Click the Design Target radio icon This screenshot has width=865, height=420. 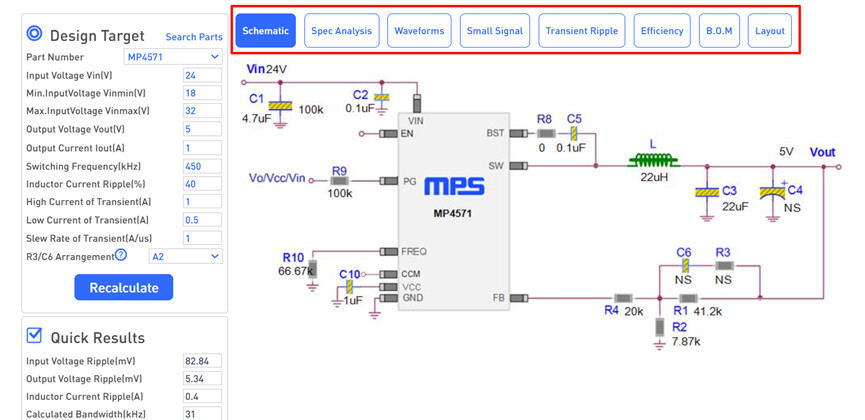(34, 35)
